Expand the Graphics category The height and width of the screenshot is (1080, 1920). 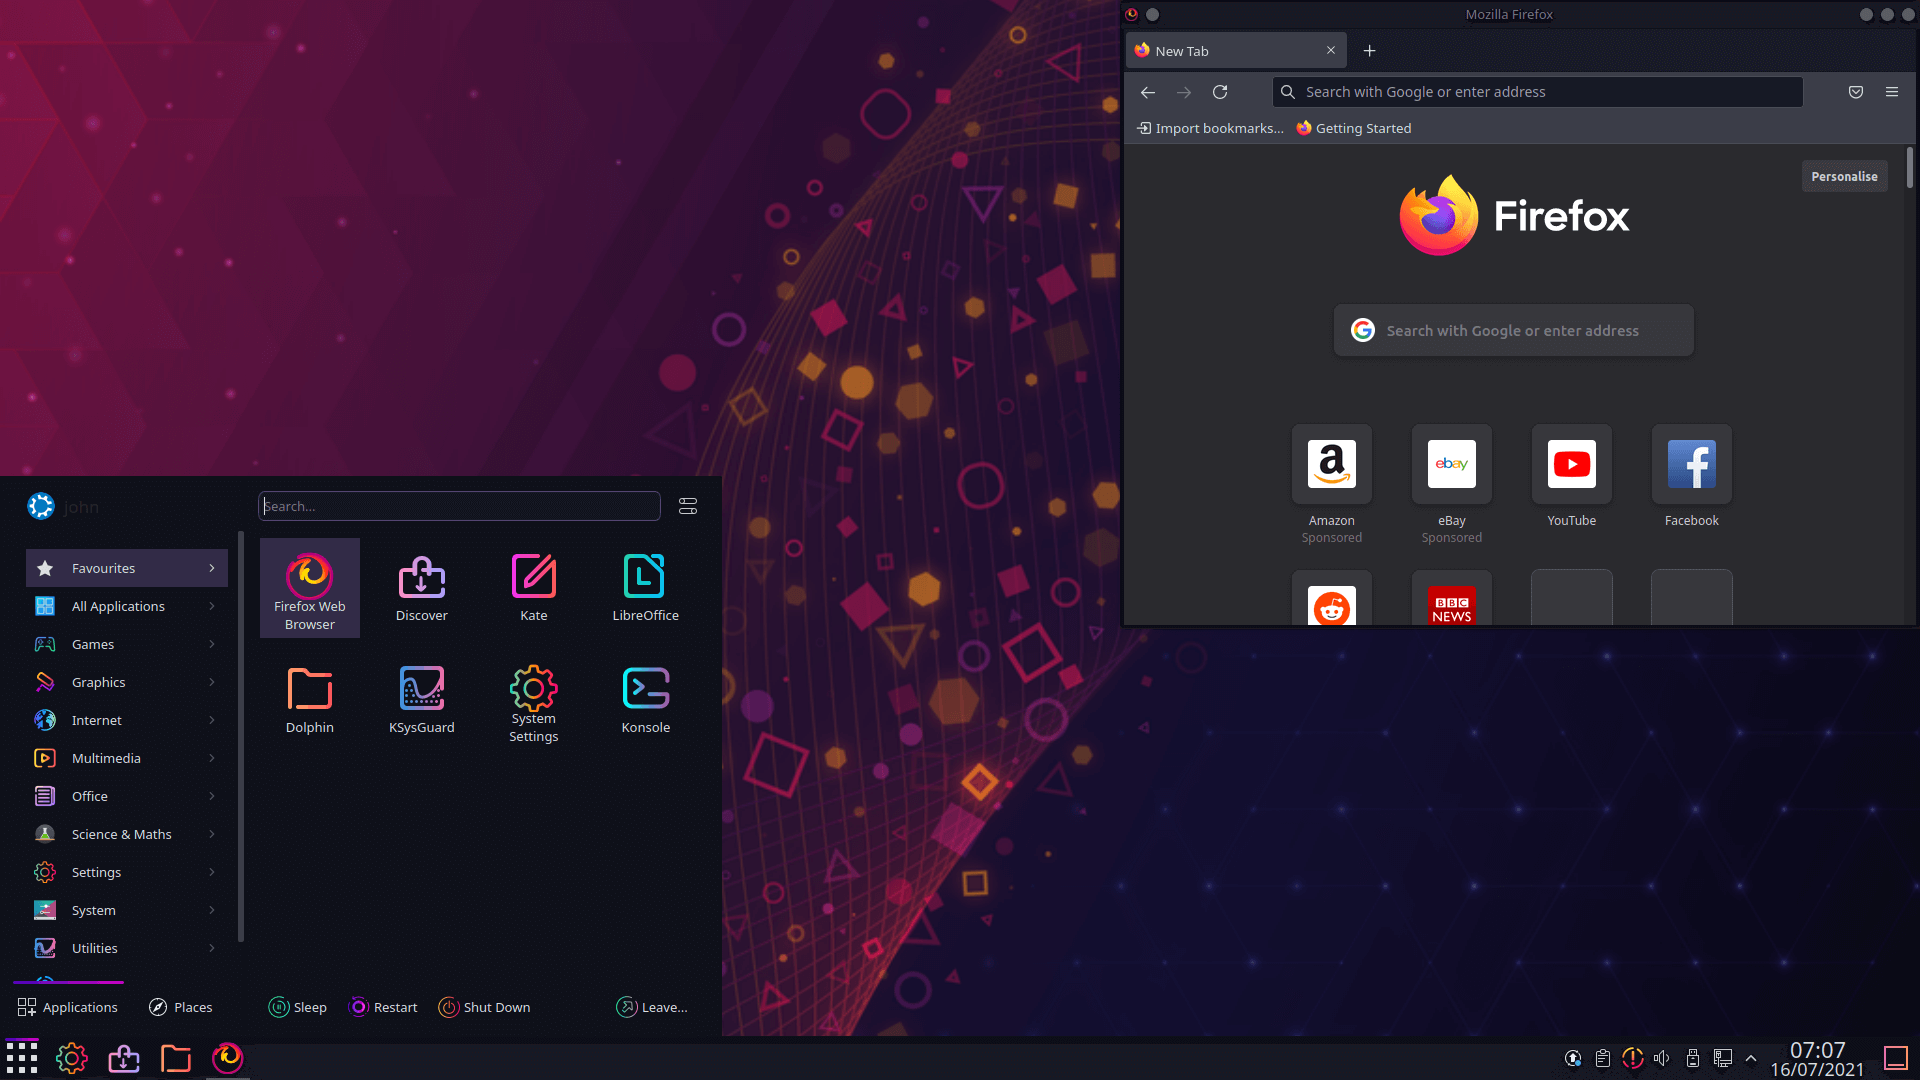coord(127,682)
